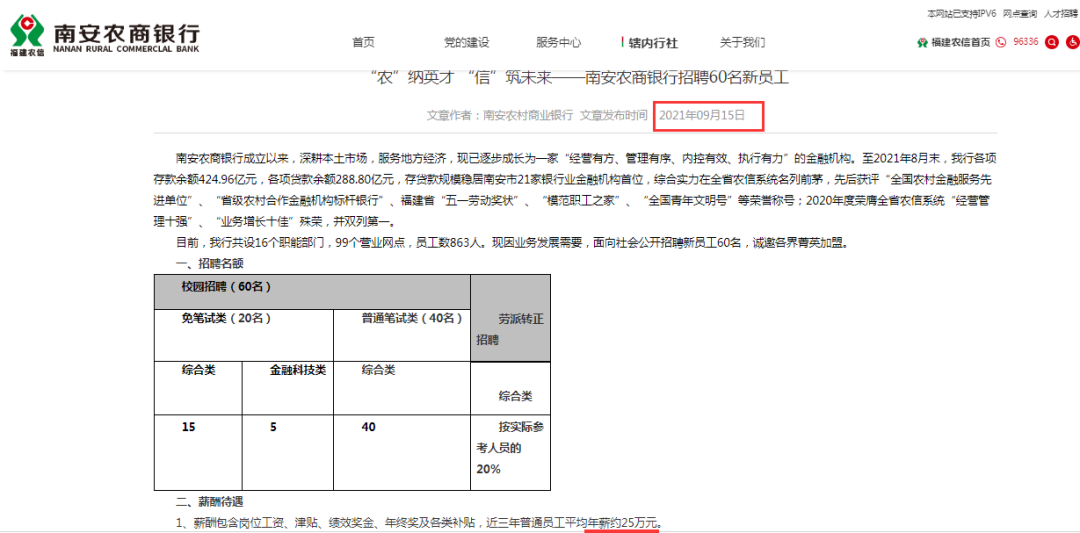The height and width of the screenshot is (533, 1080).
Task: Open the 辖内行社 menu item
Action: [x=652, y=43]
